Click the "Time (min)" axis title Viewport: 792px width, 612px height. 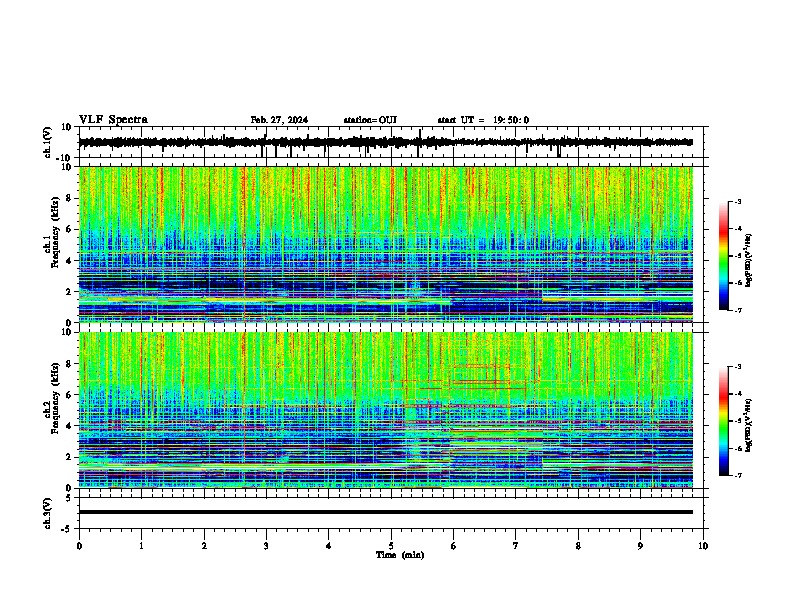click(400, 555)
